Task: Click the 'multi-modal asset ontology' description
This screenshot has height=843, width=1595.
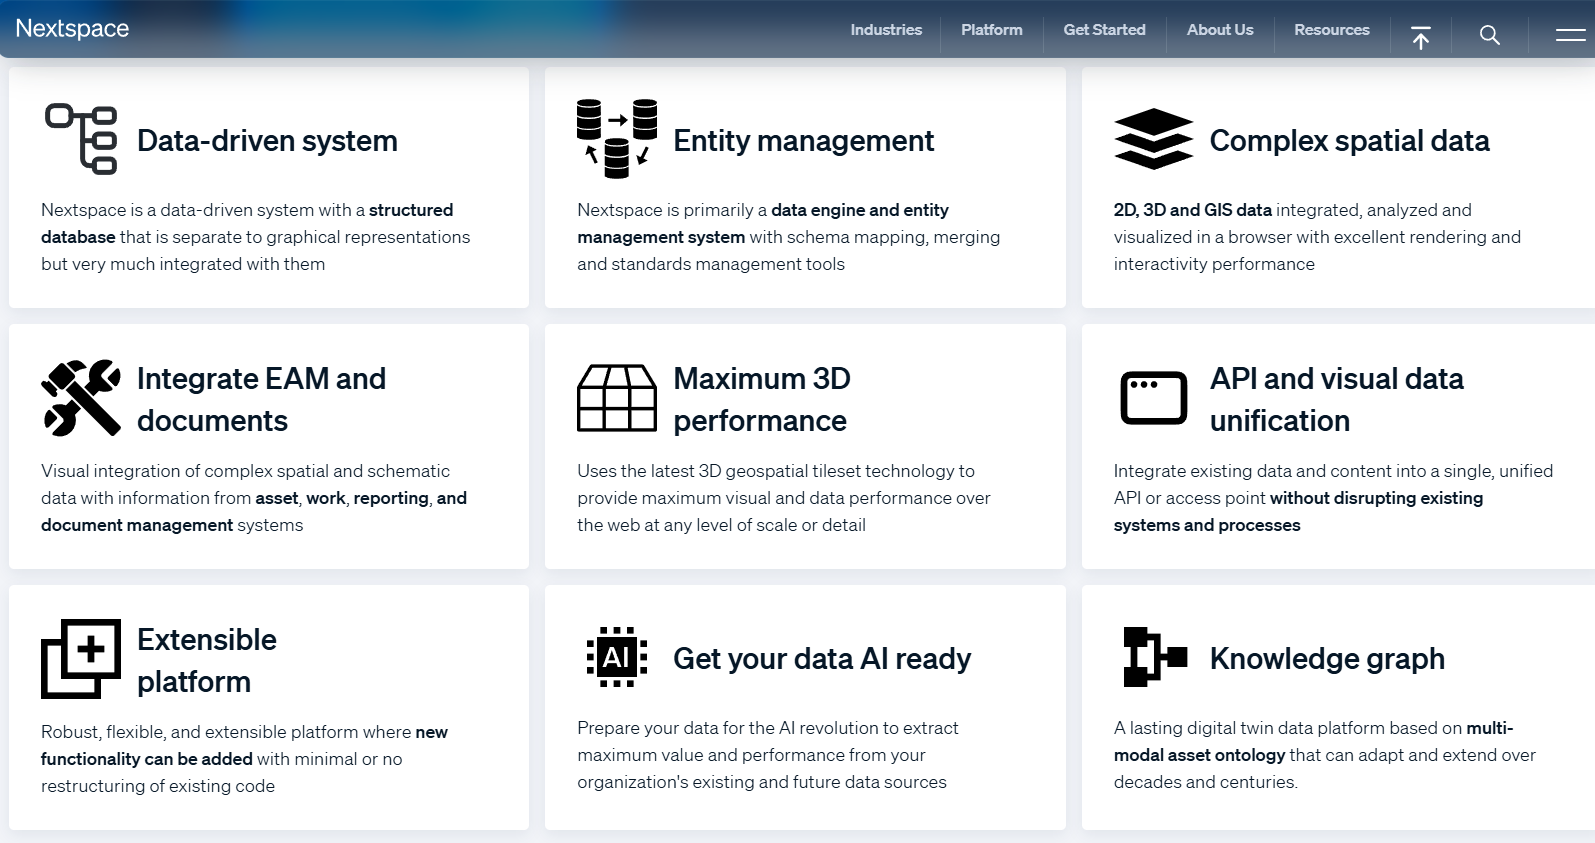Action: click(1325, 755)
